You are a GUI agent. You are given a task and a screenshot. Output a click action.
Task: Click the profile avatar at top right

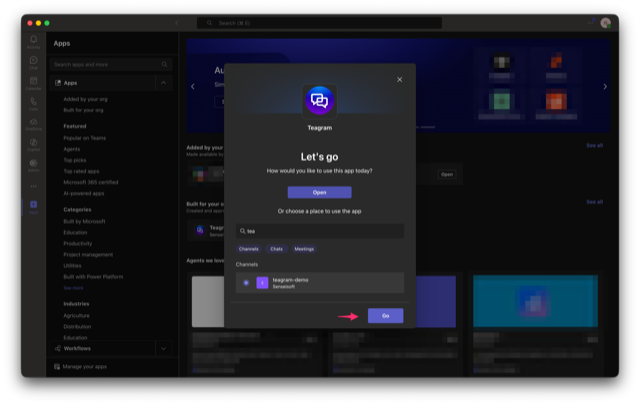pos(605,23)
